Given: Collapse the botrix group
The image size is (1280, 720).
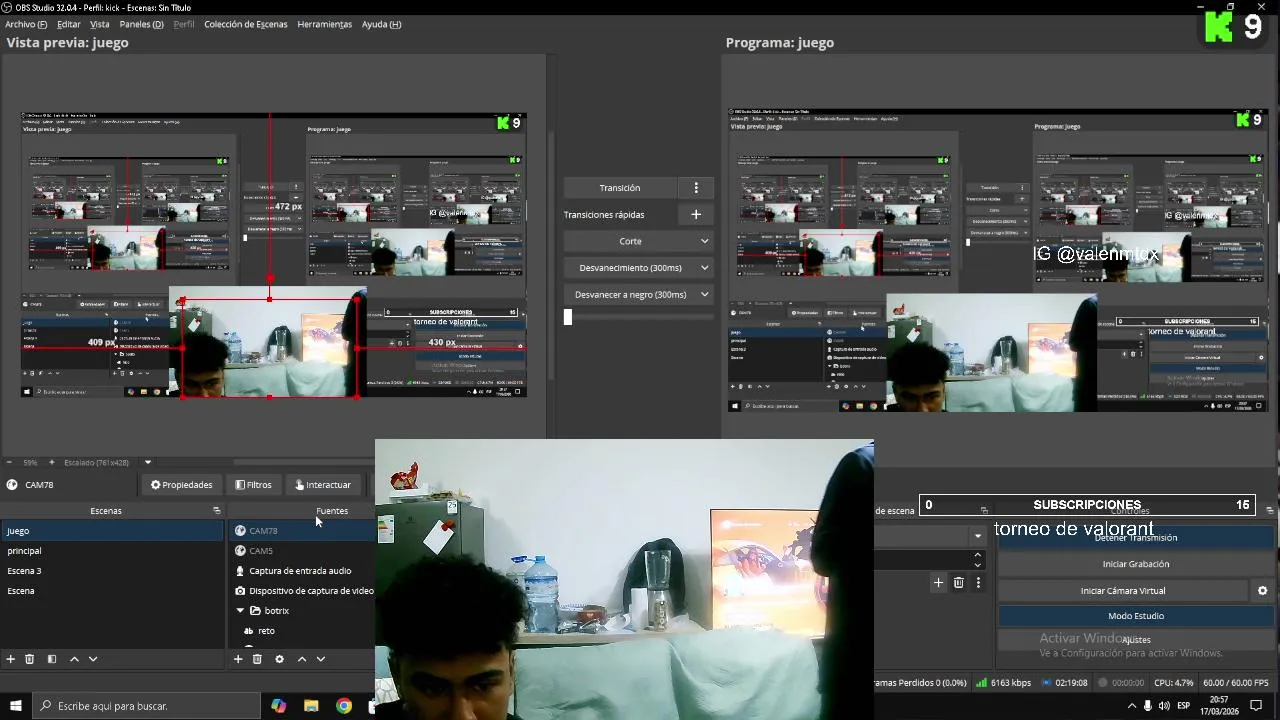Looking at the screenshot, I should tap(240, 611).
